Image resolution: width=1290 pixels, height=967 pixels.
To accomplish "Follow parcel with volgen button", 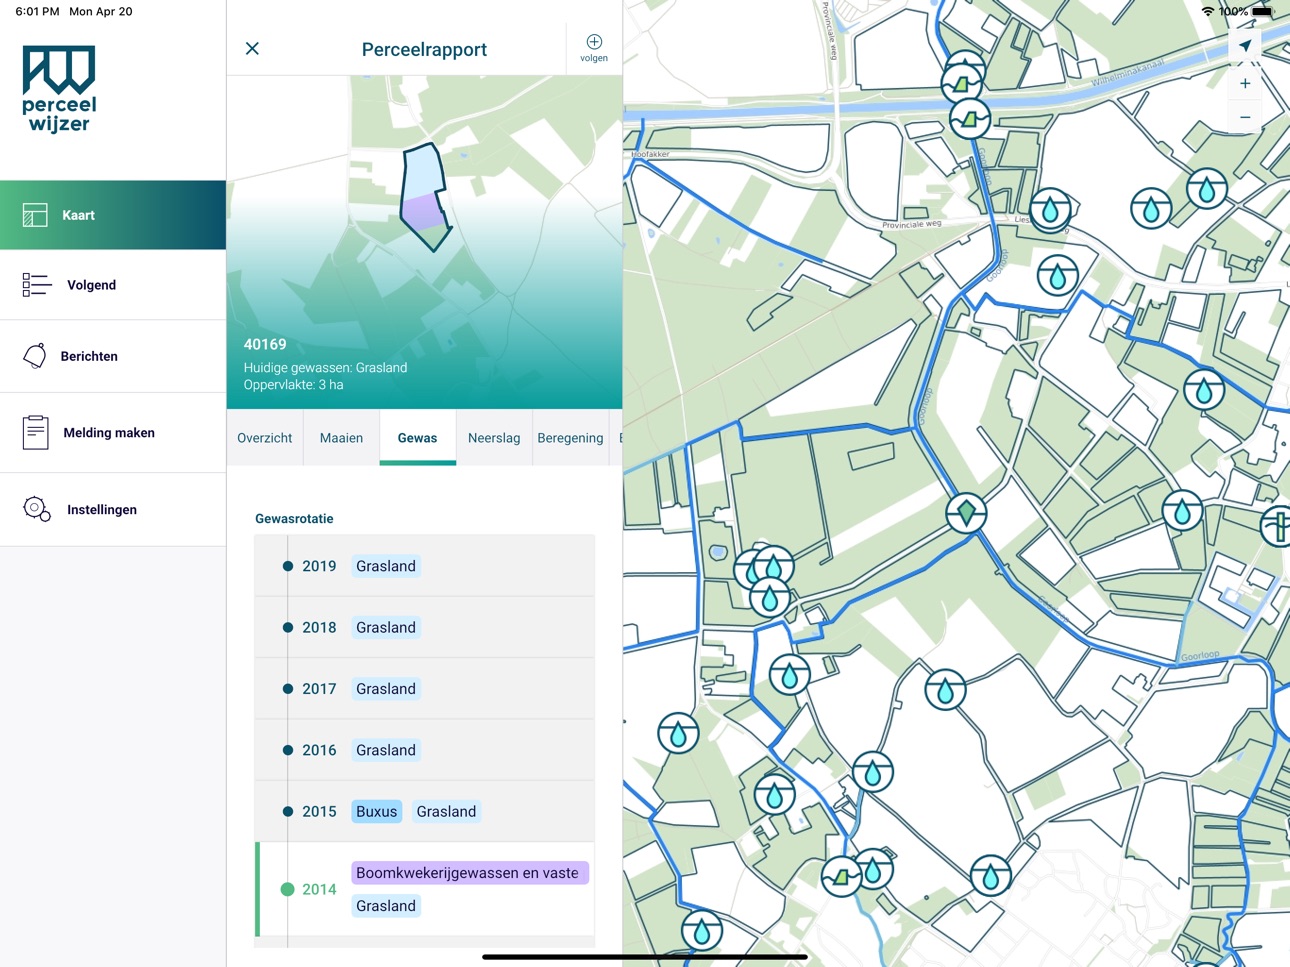I will click(x=594, y=48).
